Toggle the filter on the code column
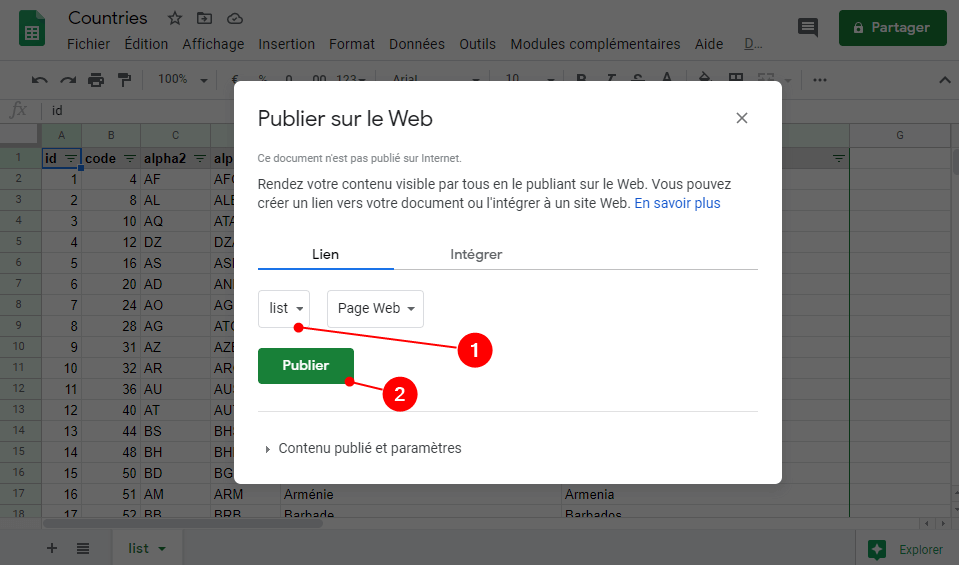 [130, 159]
